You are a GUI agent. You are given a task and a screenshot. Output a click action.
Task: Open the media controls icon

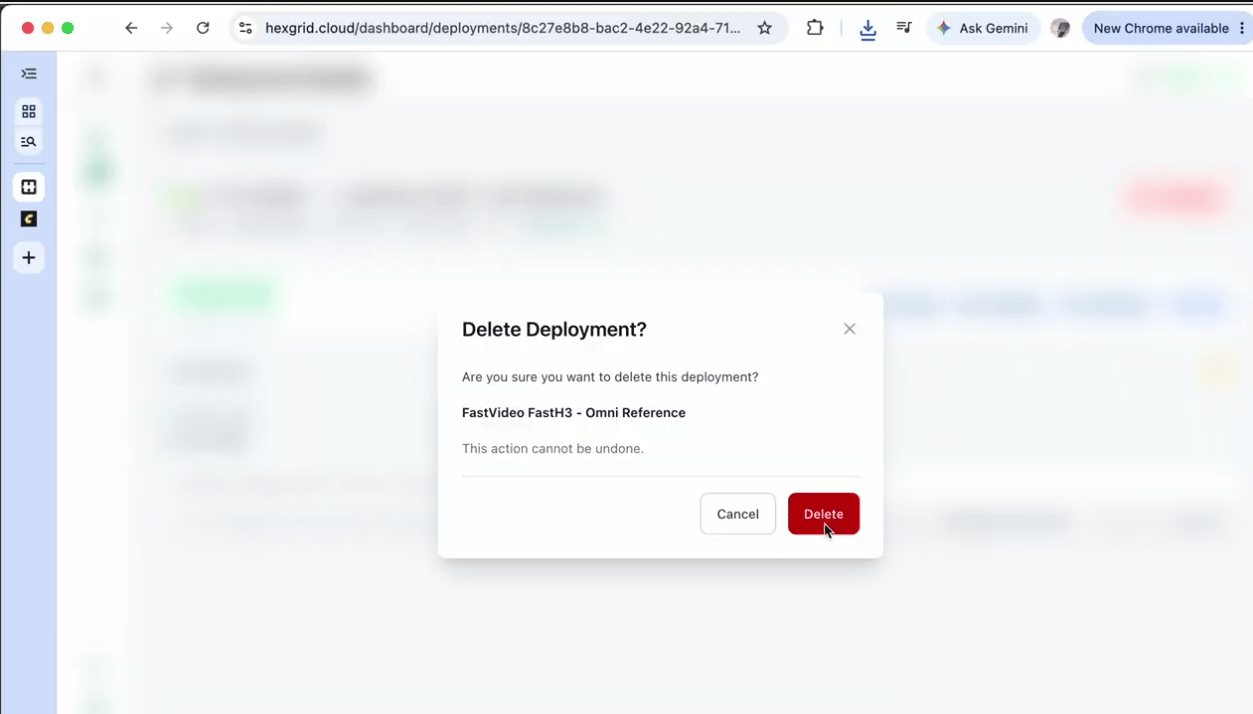pos(904,28)
